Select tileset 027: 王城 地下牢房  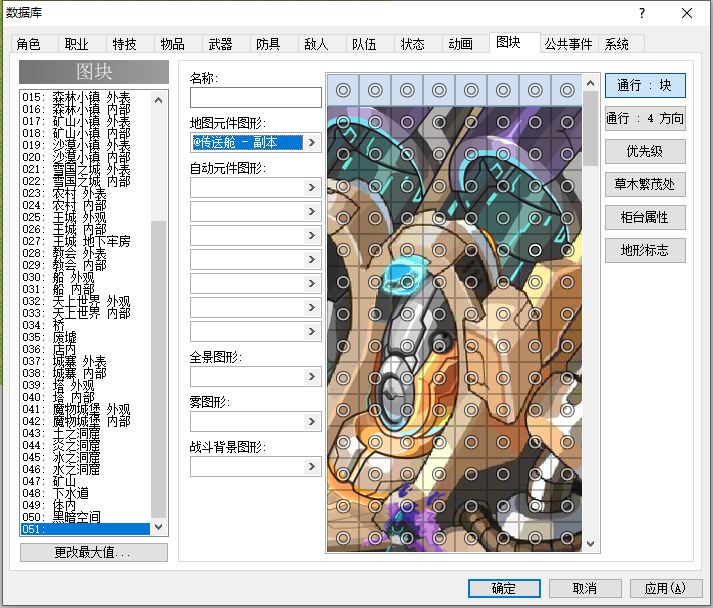click(85, 241)
